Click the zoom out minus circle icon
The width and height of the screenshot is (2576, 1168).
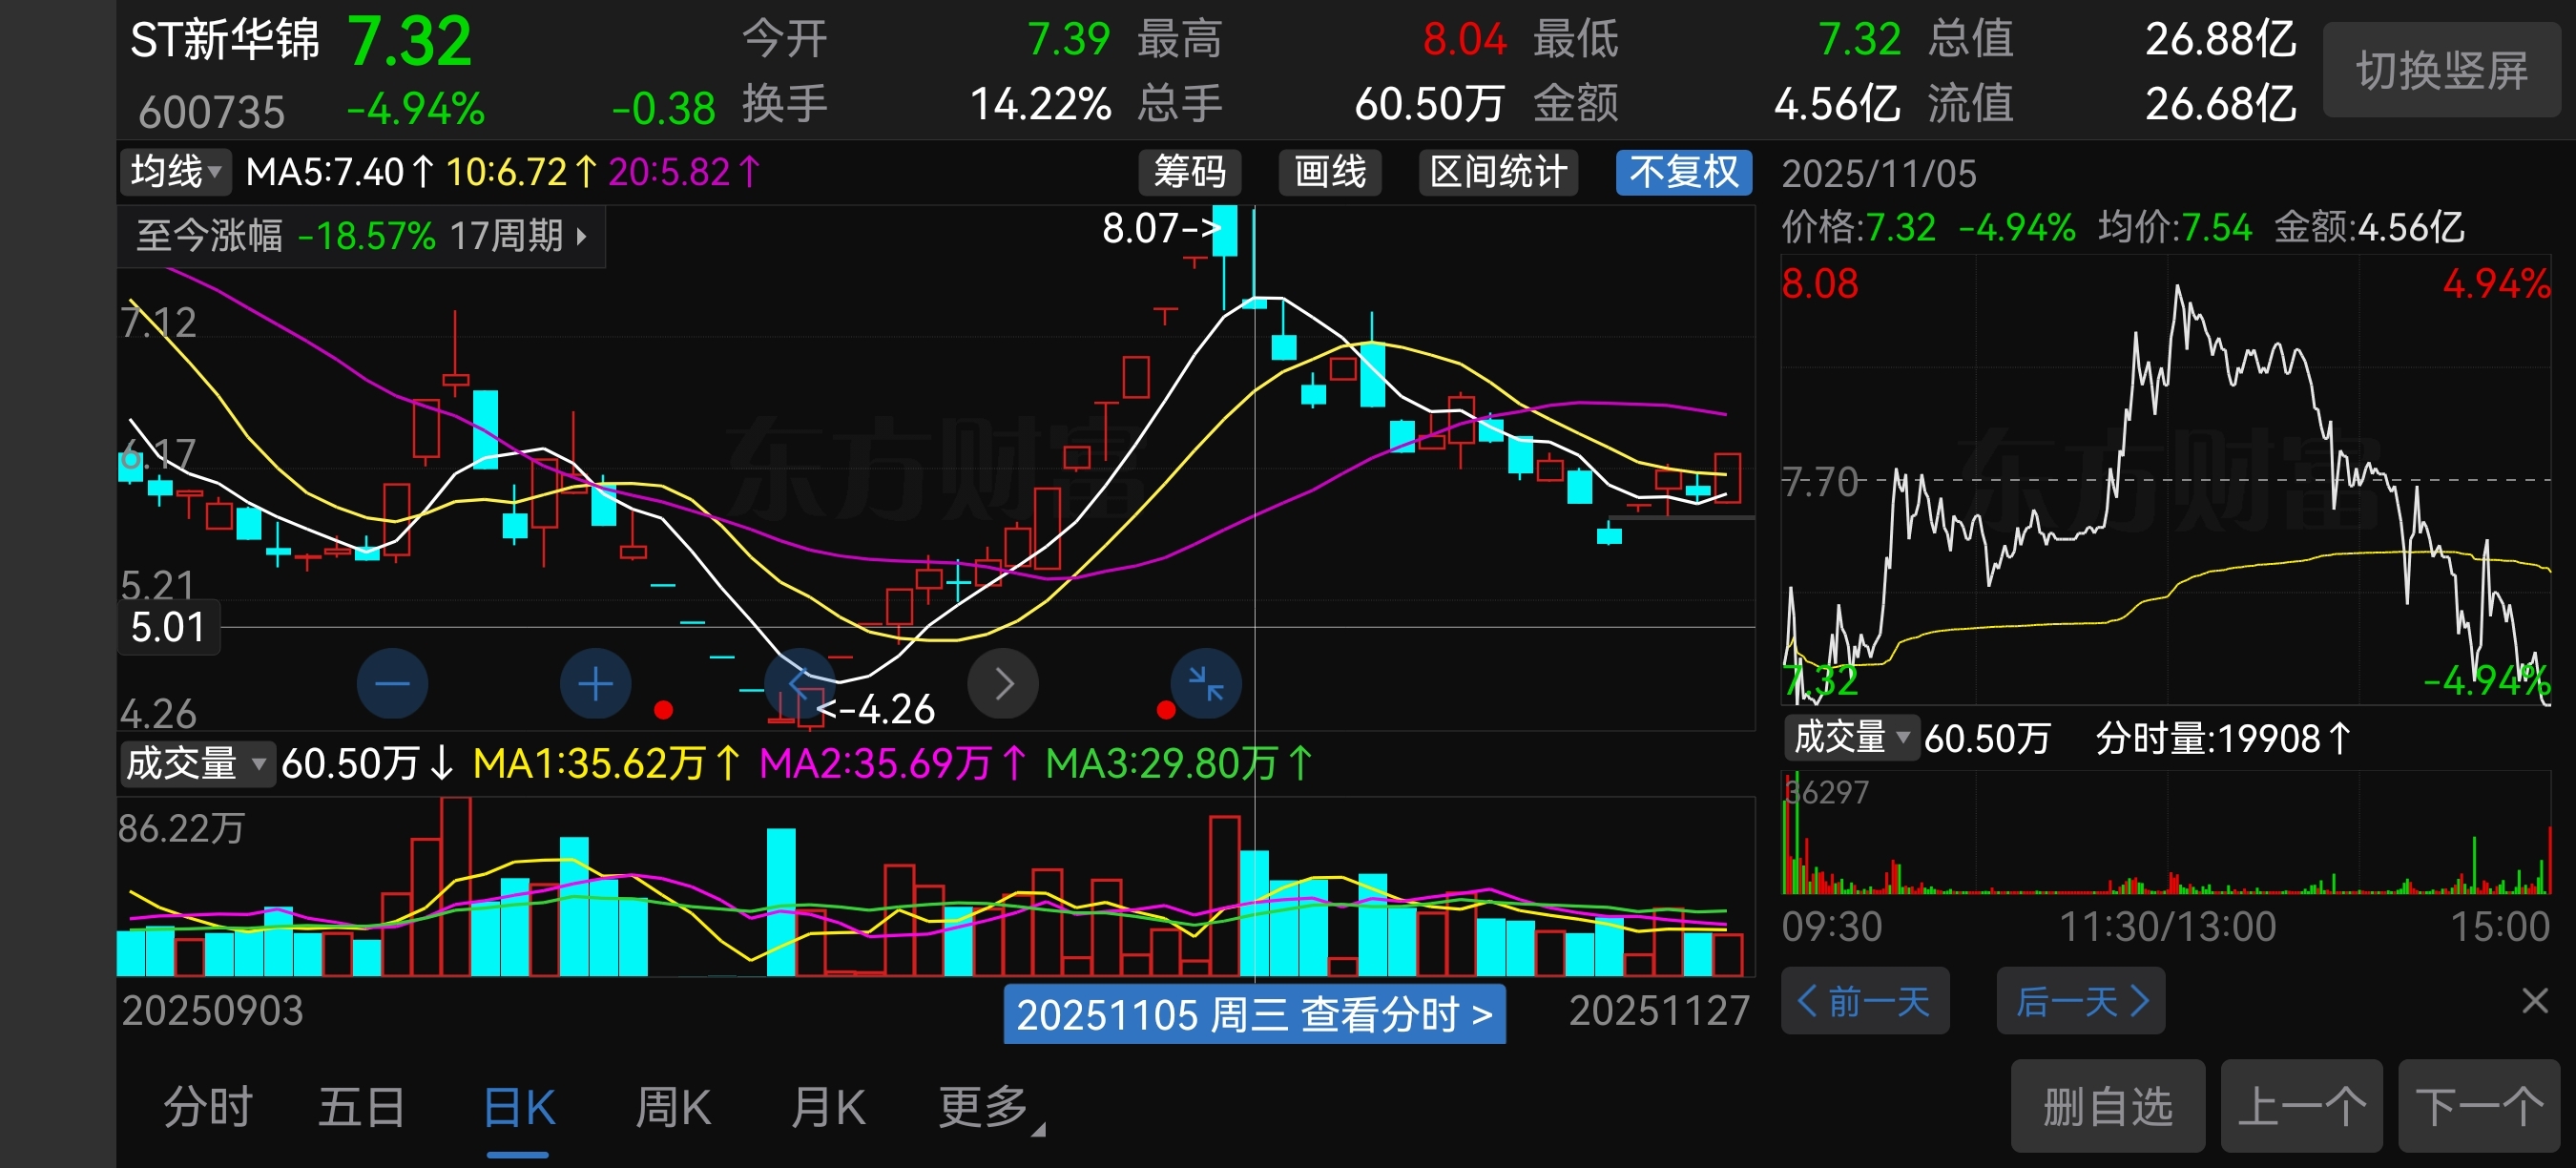click(x=392, y=684)
